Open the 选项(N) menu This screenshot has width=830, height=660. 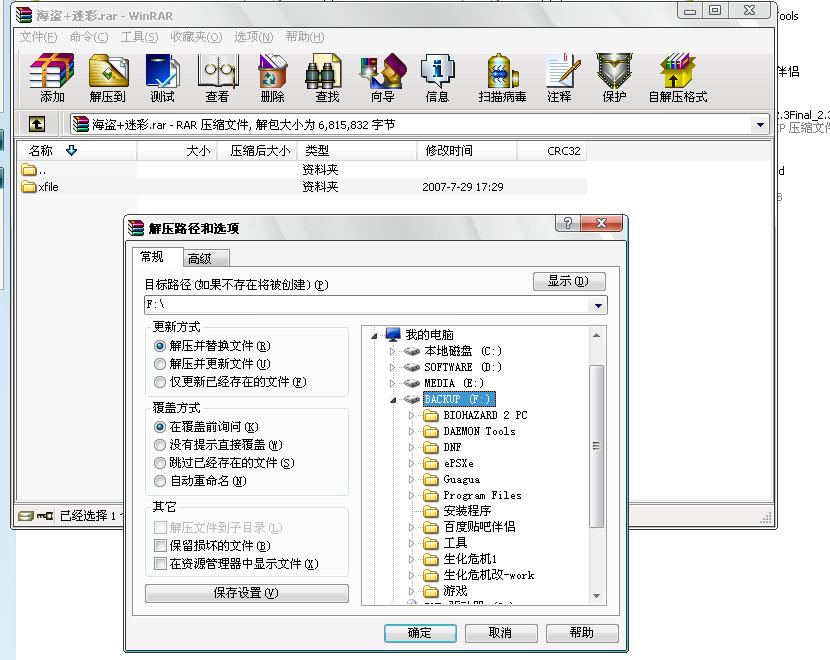[254, 37]
